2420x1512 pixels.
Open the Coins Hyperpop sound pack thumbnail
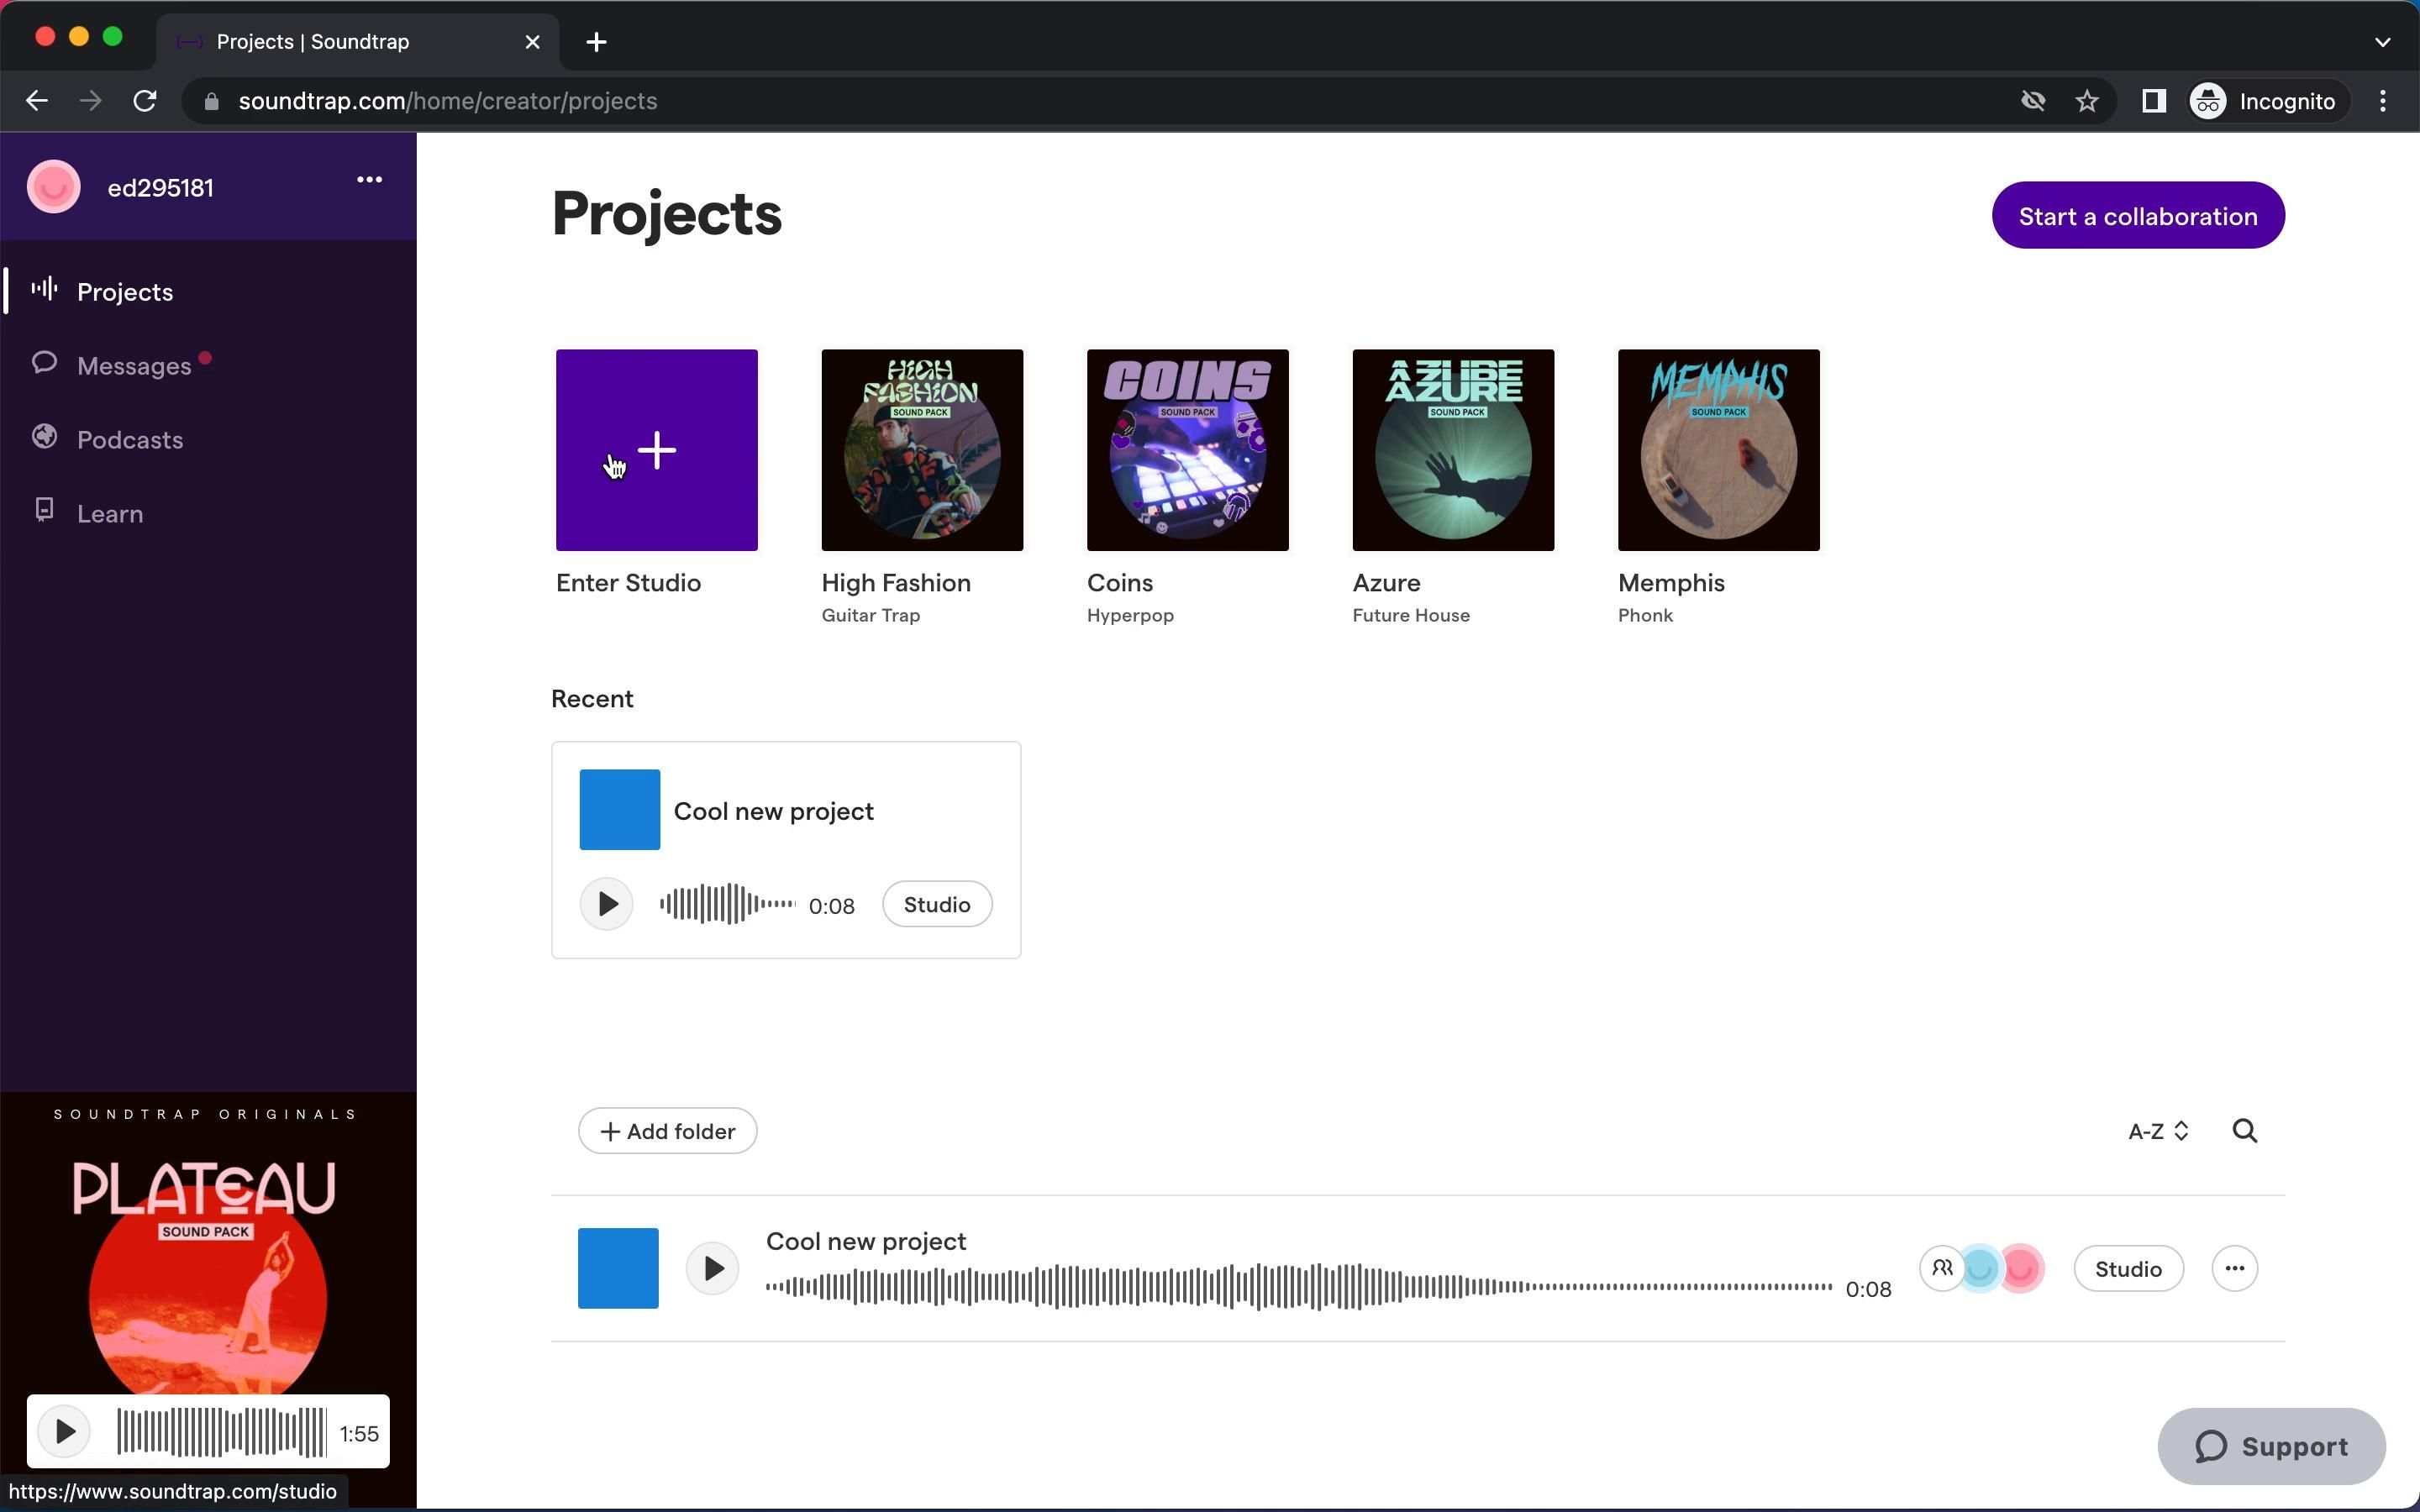tap(1187, 450)
